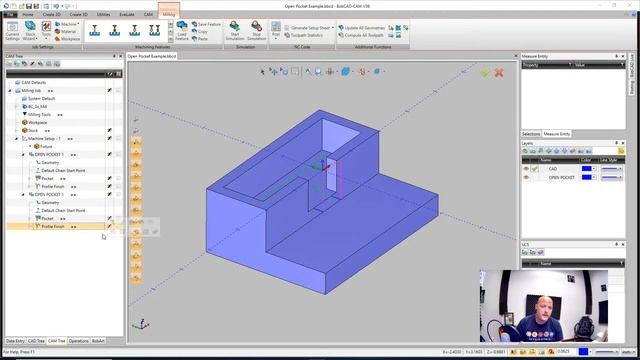Click OPEN POCKET layer blue color swatch
The height and width of the screenshot is (360, 640).
586,177
